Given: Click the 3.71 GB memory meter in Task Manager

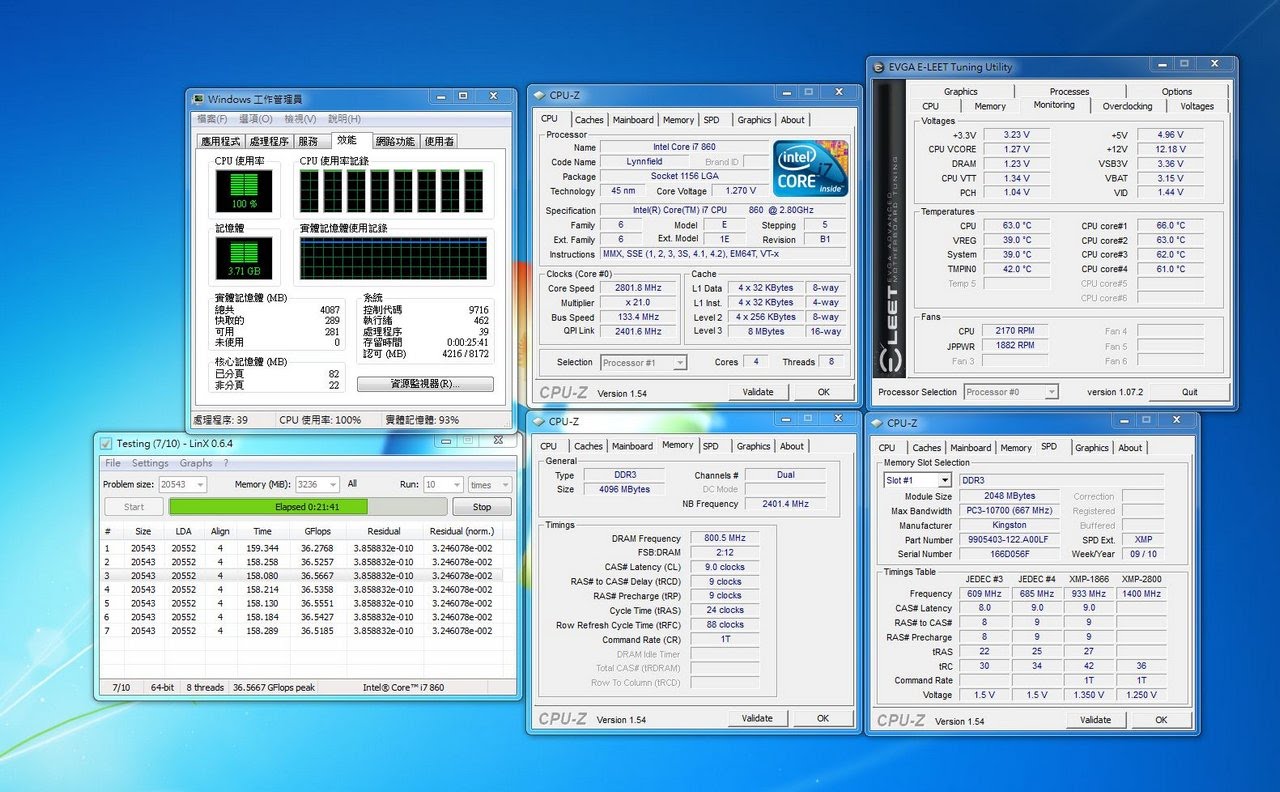Looking at the screenshot, I should [x=244, y=259].
